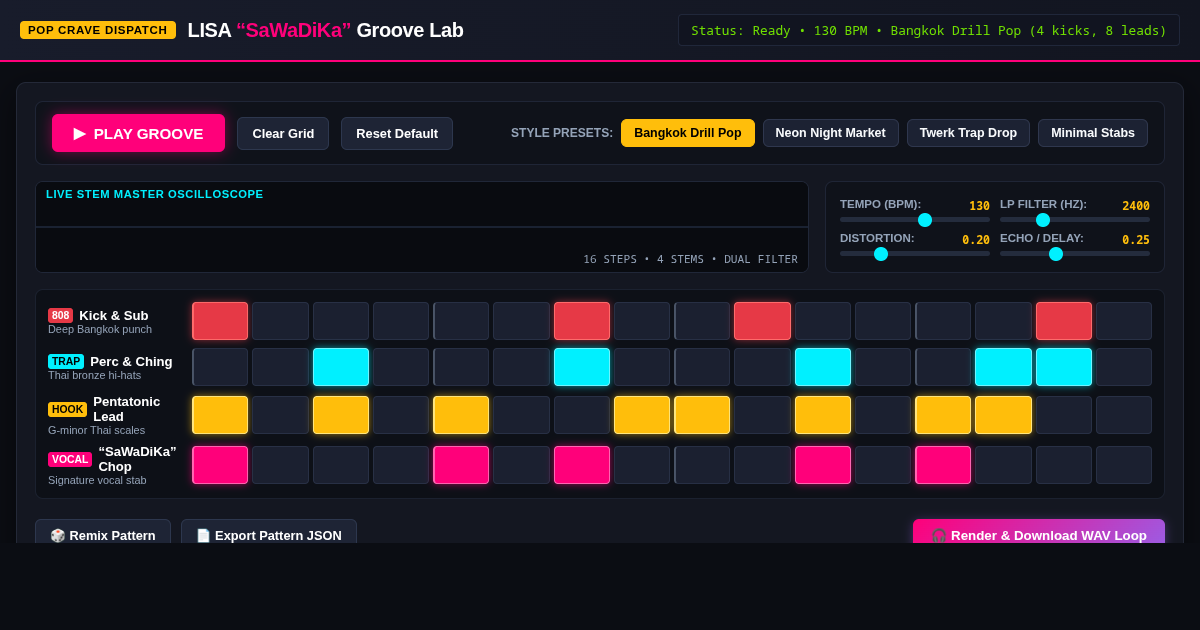Viewport: 1200px width, 630px height.
Task: Toggle Pentatonic Lead step 9 off
Action: click(x=702, y=415)
